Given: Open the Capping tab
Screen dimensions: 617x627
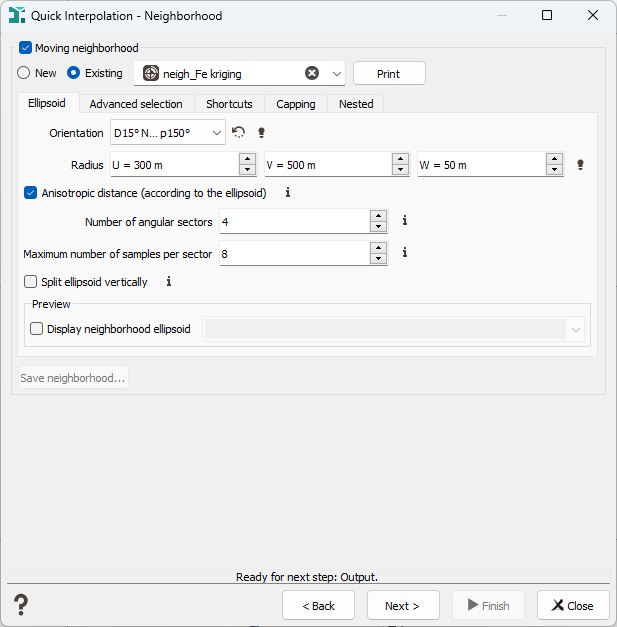Looking at the screenshot, I should click(296, 104).
